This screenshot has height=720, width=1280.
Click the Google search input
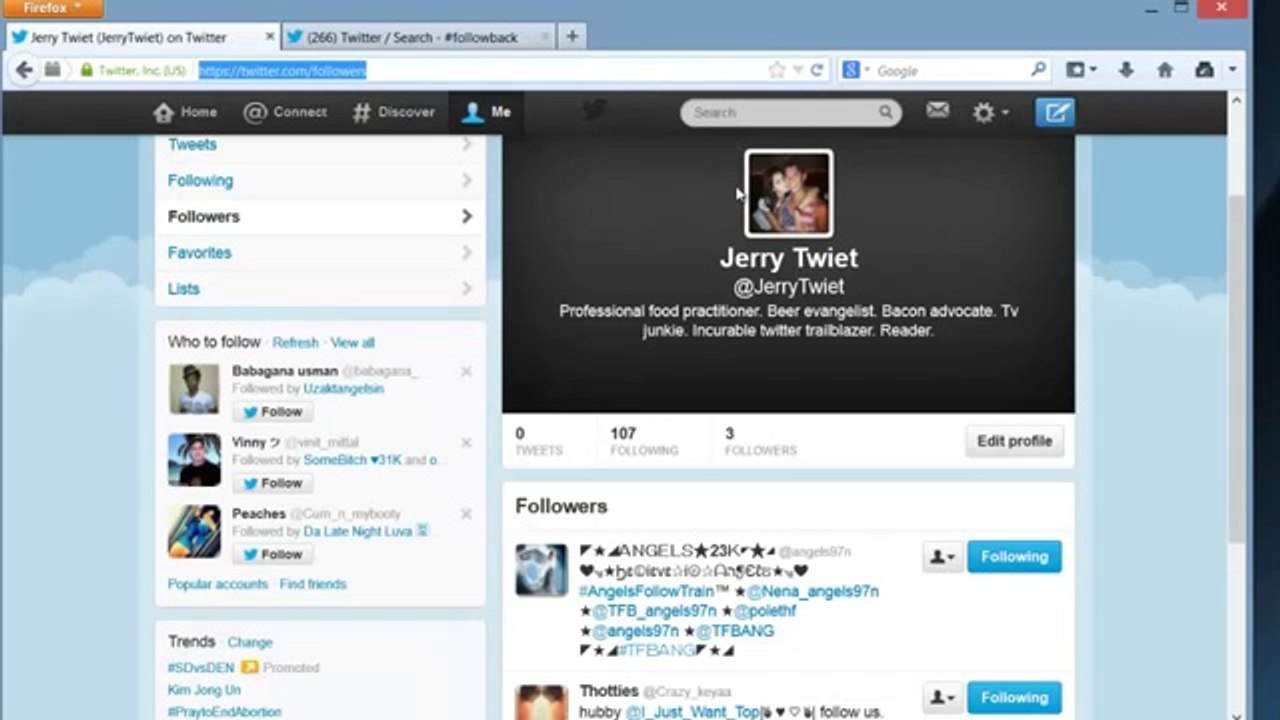[950, 70]
